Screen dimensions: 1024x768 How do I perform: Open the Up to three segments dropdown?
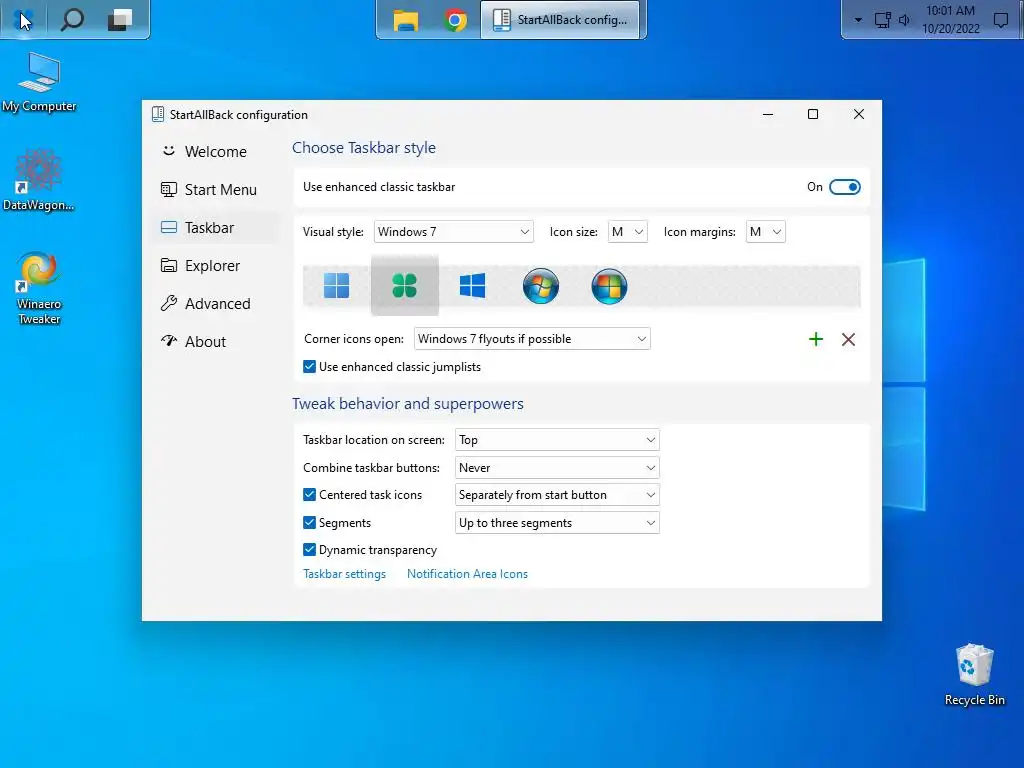point(557,522)
